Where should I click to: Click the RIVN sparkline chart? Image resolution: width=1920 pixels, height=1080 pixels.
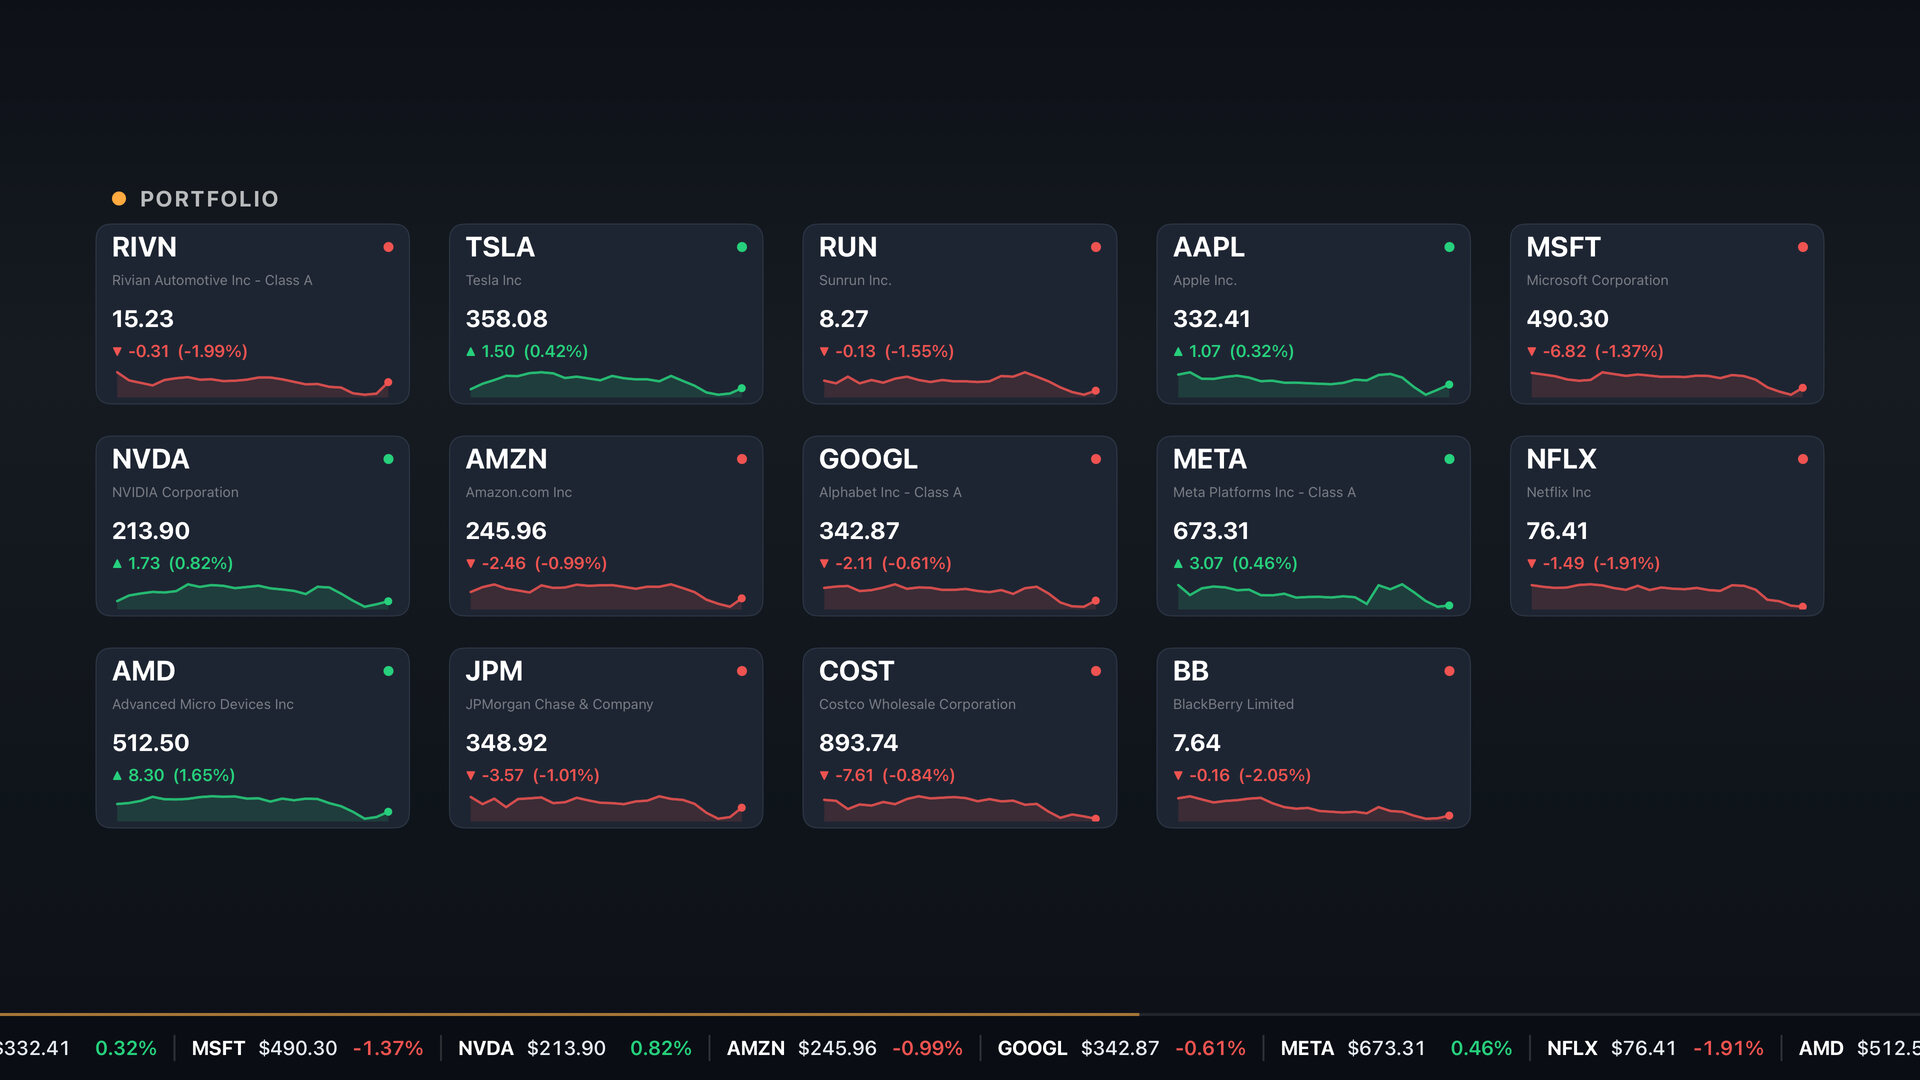(x=253, y=384)
